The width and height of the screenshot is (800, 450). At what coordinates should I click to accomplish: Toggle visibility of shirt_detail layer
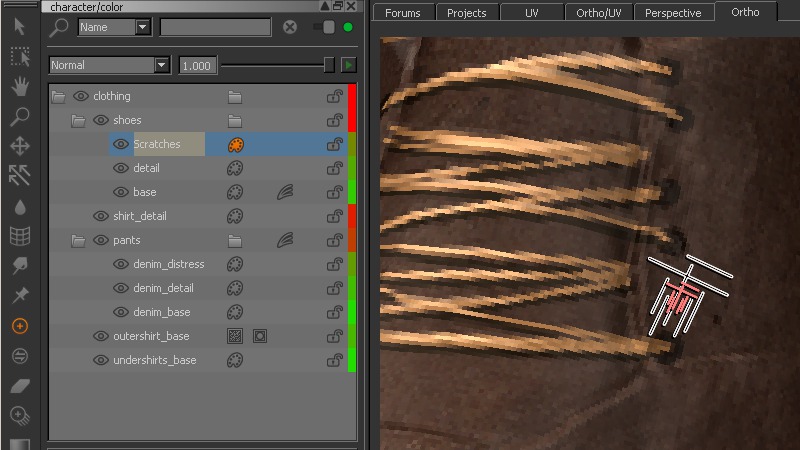pyautogui.click(x=100, y=216)
